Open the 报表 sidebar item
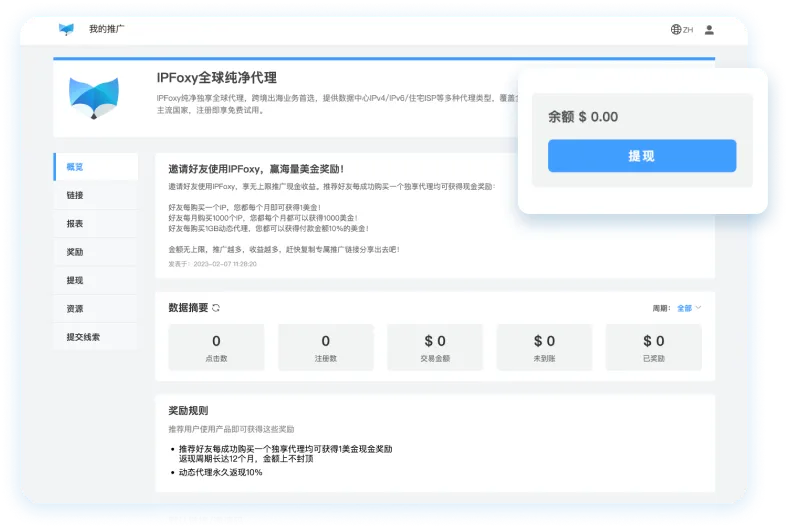 coord(95,224)
